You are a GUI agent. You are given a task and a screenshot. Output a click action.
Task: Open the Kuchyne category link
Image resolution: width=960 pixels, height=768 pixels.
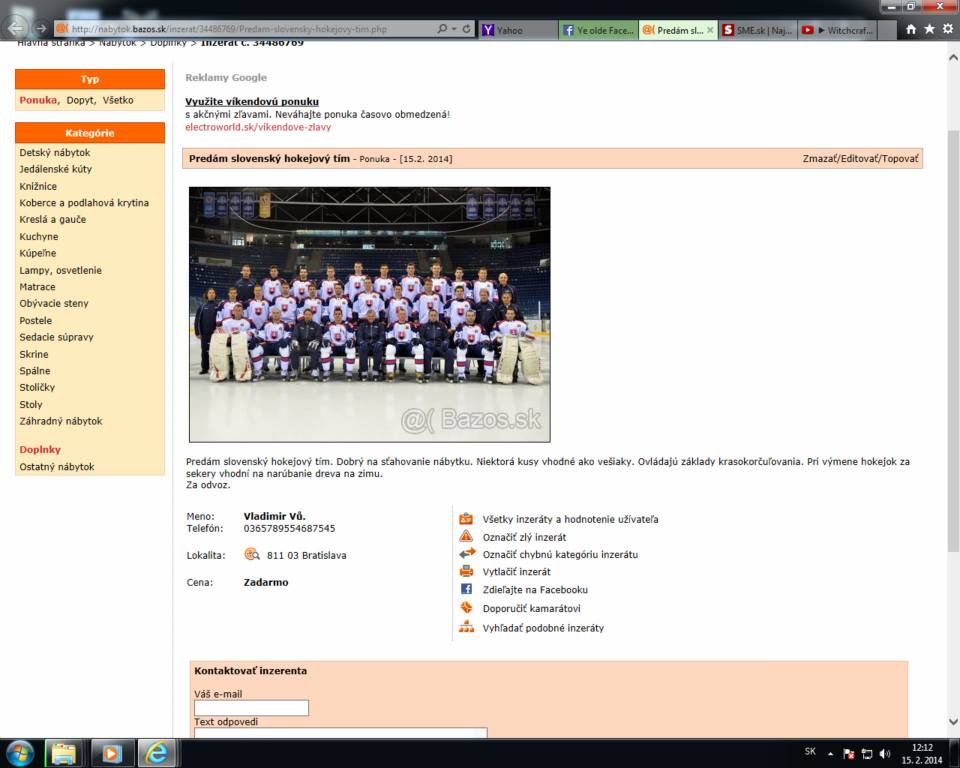[39, 237]
